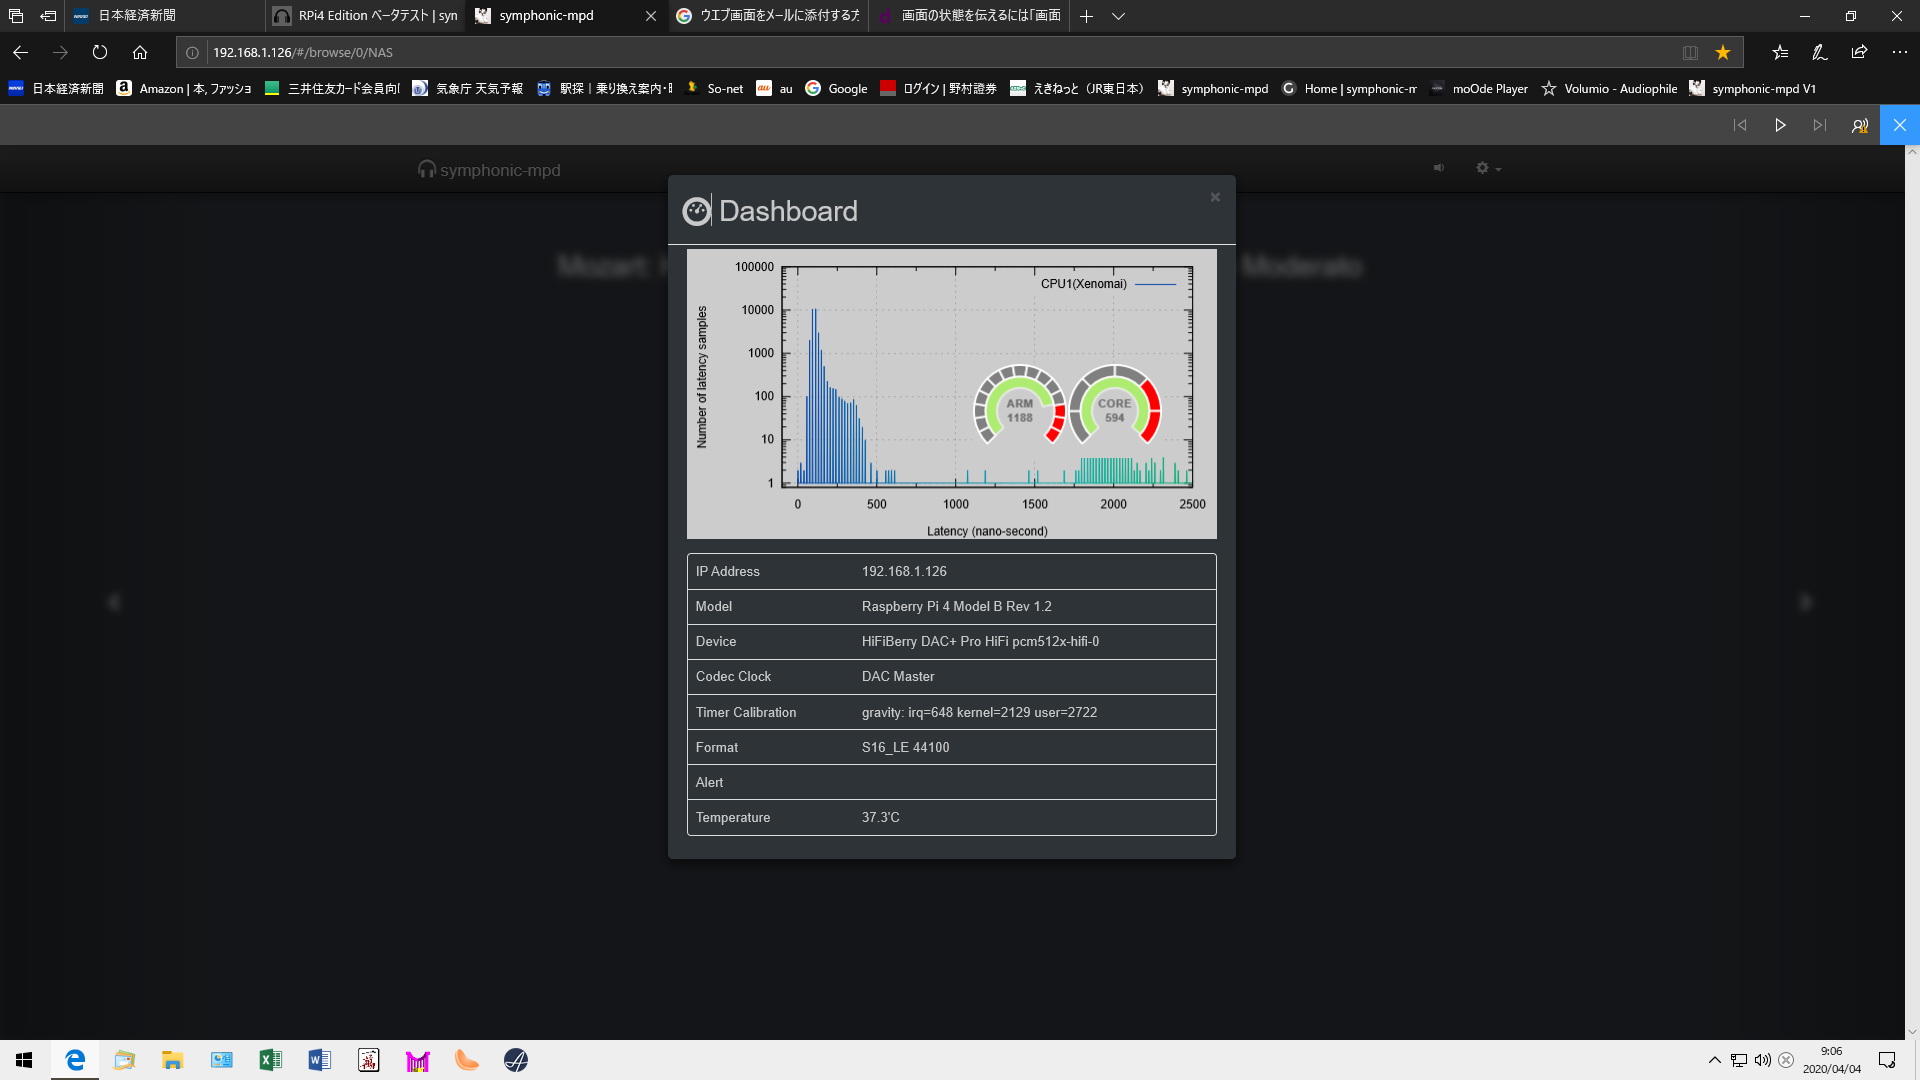1920x1080 pixels.
Task: Open Volumio - Audiophile bookmark
Action: click(x=1609, y=88)
